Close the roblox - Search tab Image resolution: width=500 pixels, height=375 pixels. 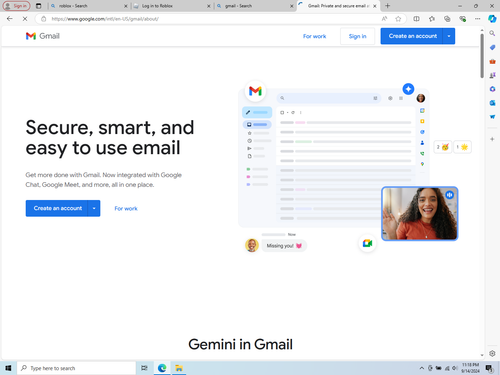point(126,6)
